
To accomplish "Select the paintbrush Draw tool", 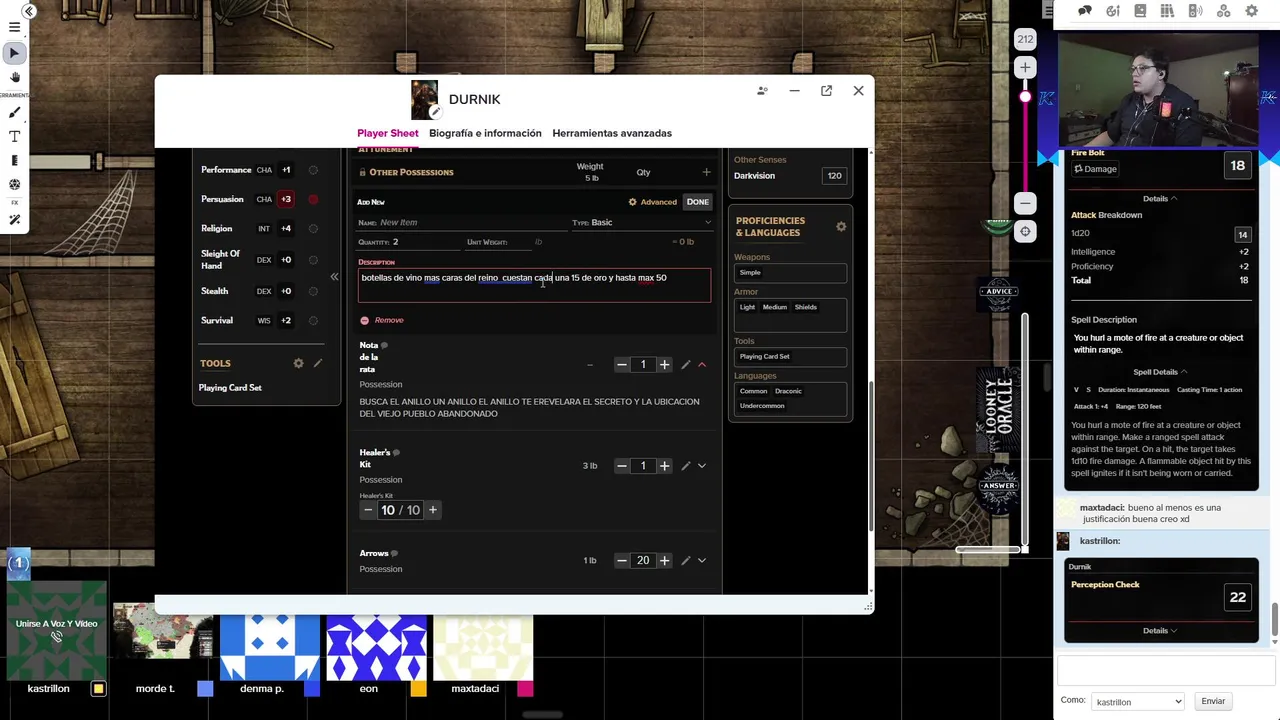I will coord(14,112).
